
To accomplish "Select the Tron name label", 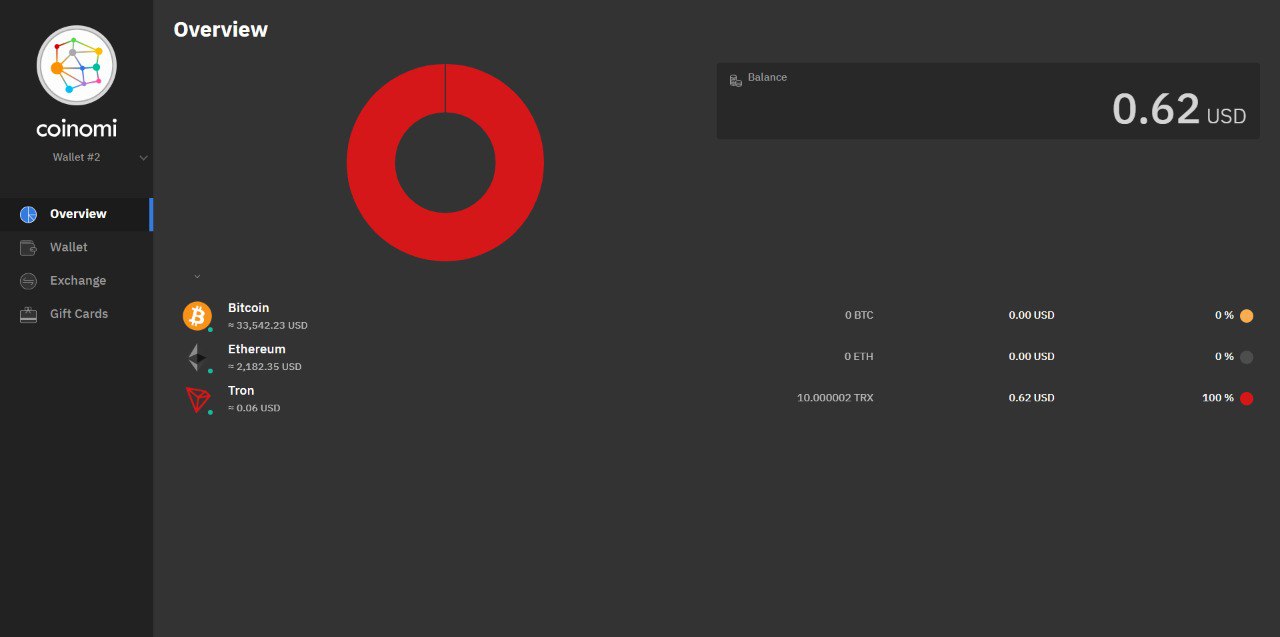I will coord(241,390).
